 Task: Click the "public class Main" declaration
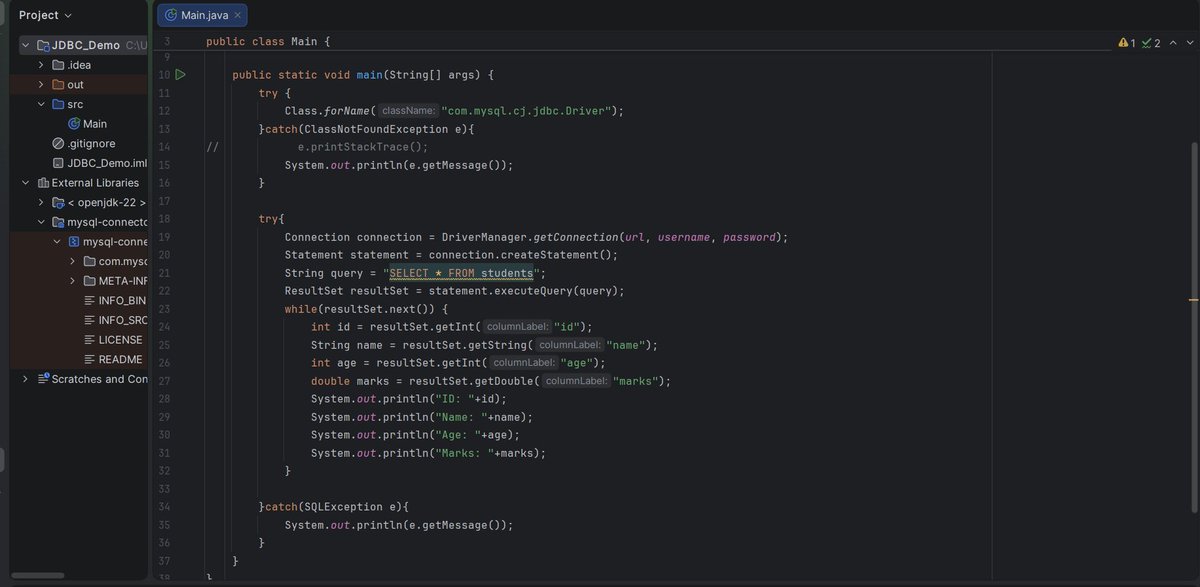(268, 41)
